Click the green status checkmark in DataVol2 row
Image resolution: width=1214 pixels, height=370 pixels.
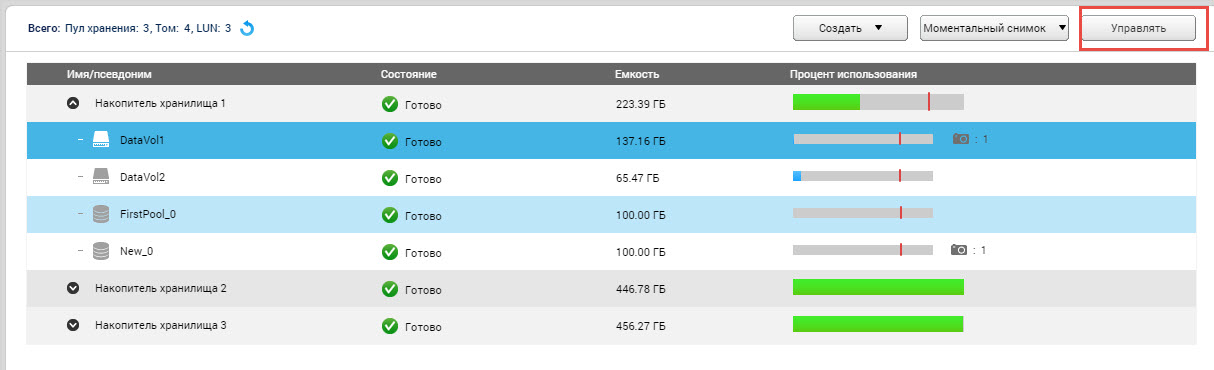[x=390, y=178]
